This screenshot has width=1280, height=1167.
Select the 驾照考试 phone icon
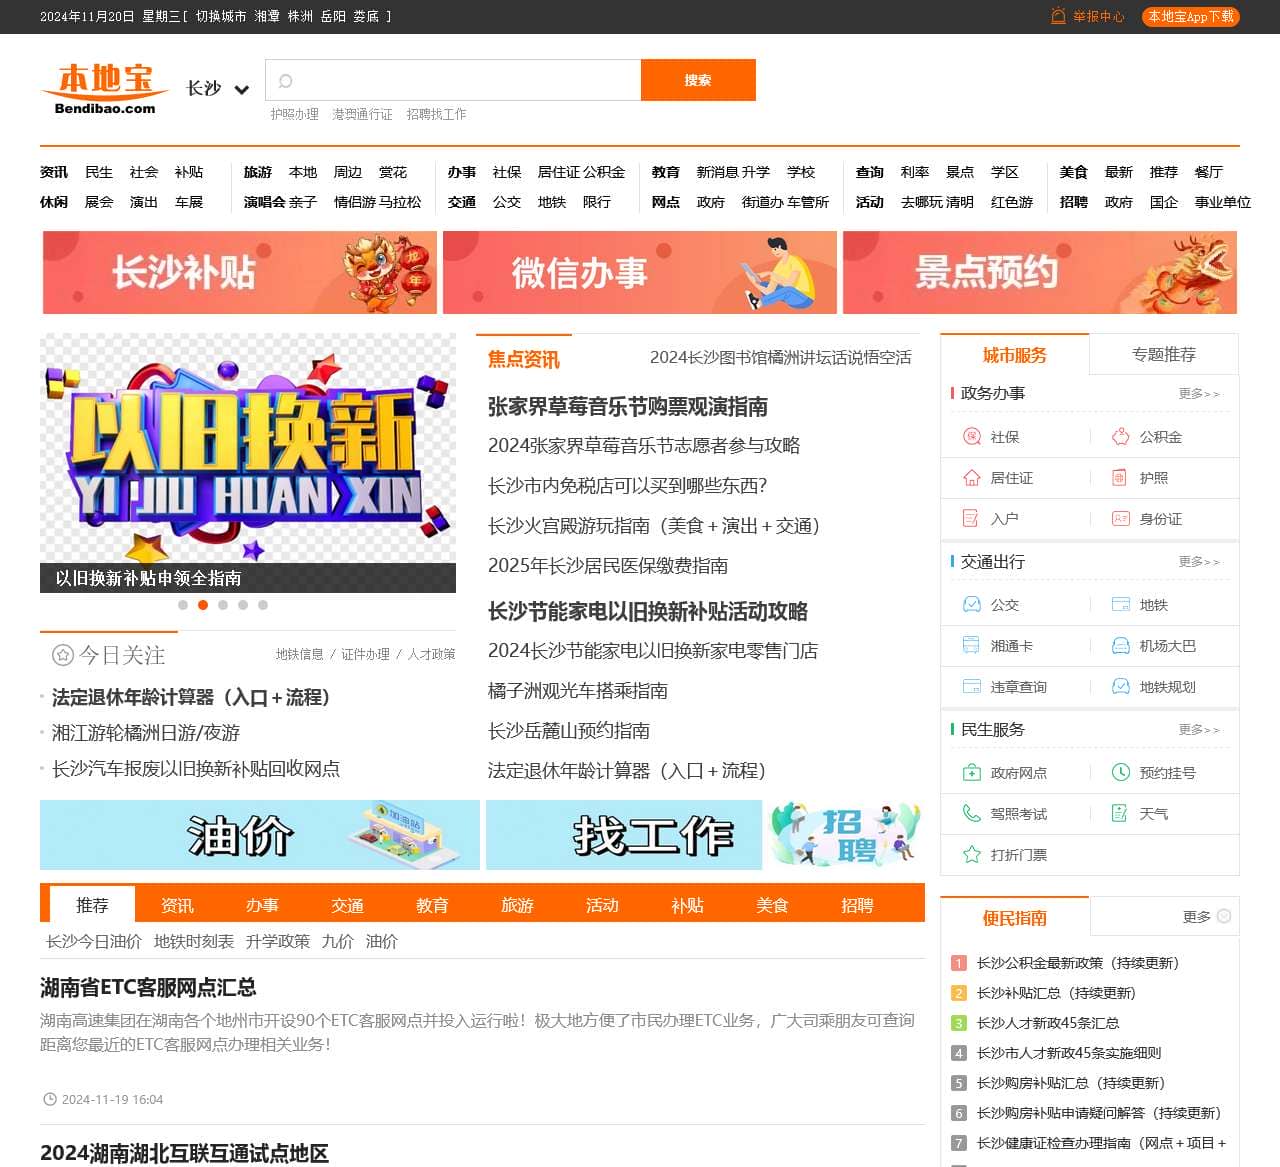tap(971, 813)
